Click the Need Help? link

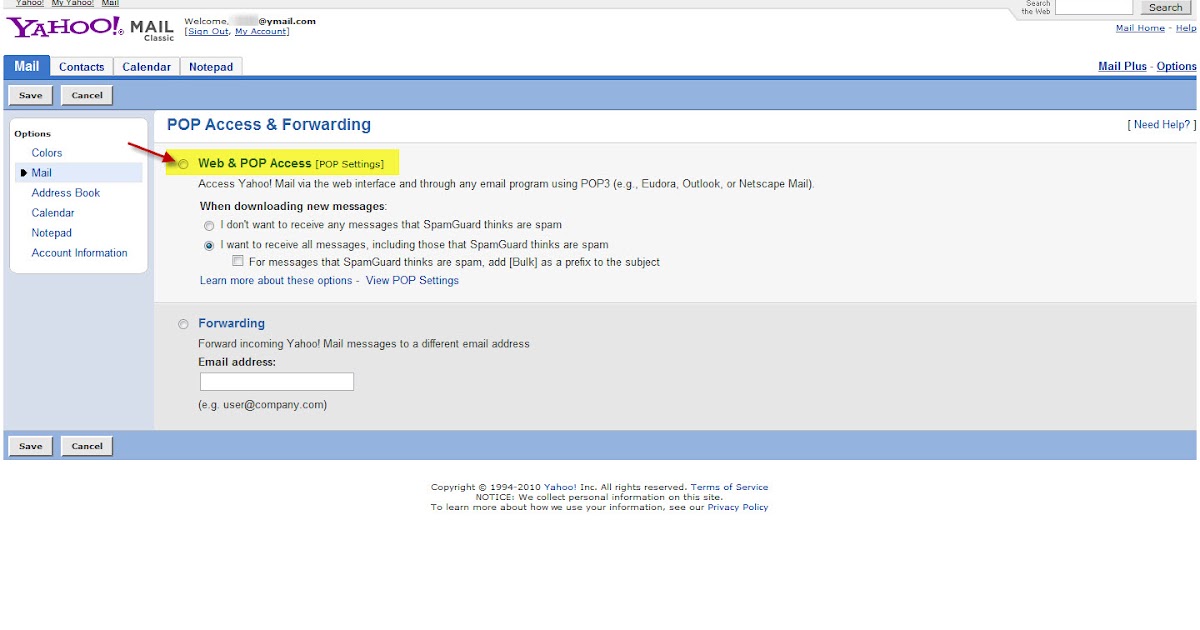pos(1161,125)
